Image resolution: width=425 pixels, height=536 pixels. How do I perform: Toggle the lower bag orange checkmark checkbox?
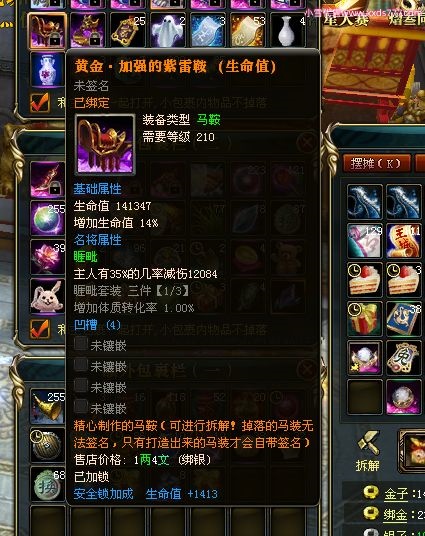40,329
